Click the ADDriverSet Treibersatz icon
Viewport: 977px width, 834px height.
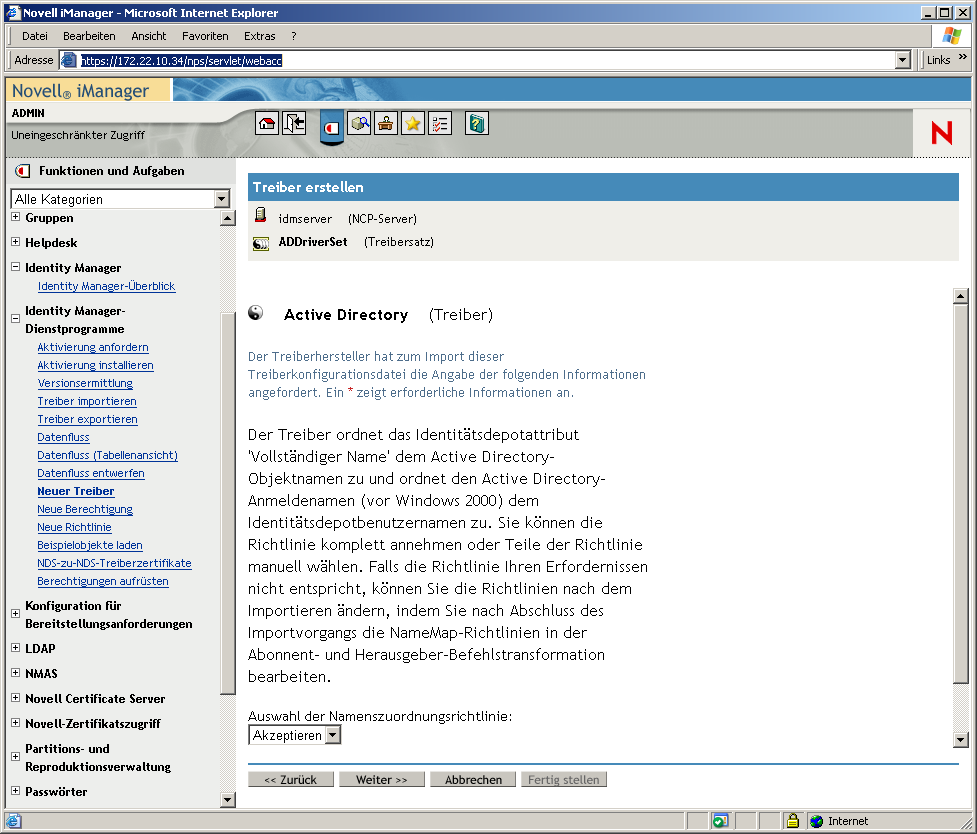click(x=260, y=241)
